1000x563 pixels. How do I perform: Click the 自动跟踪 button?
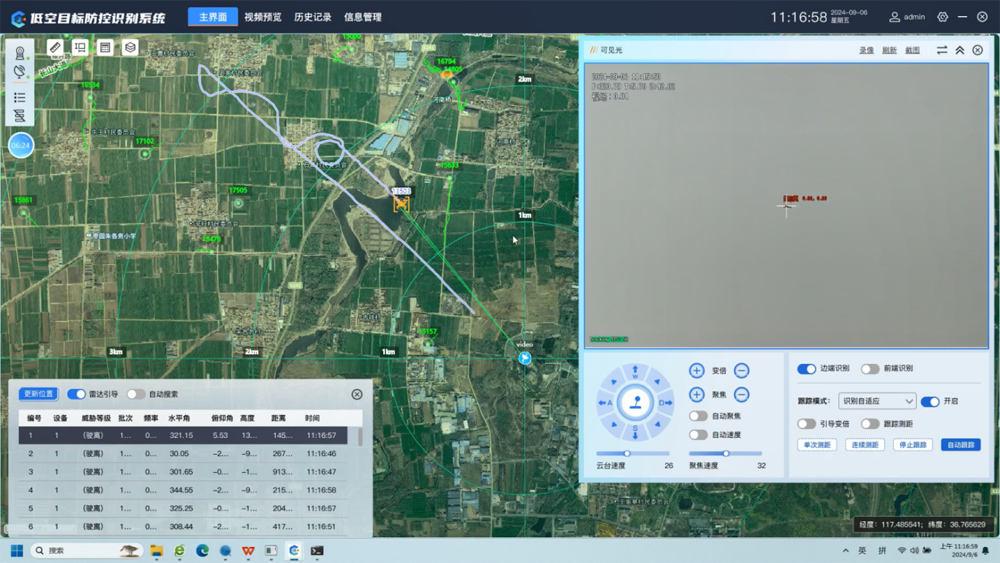click(960, 444)
